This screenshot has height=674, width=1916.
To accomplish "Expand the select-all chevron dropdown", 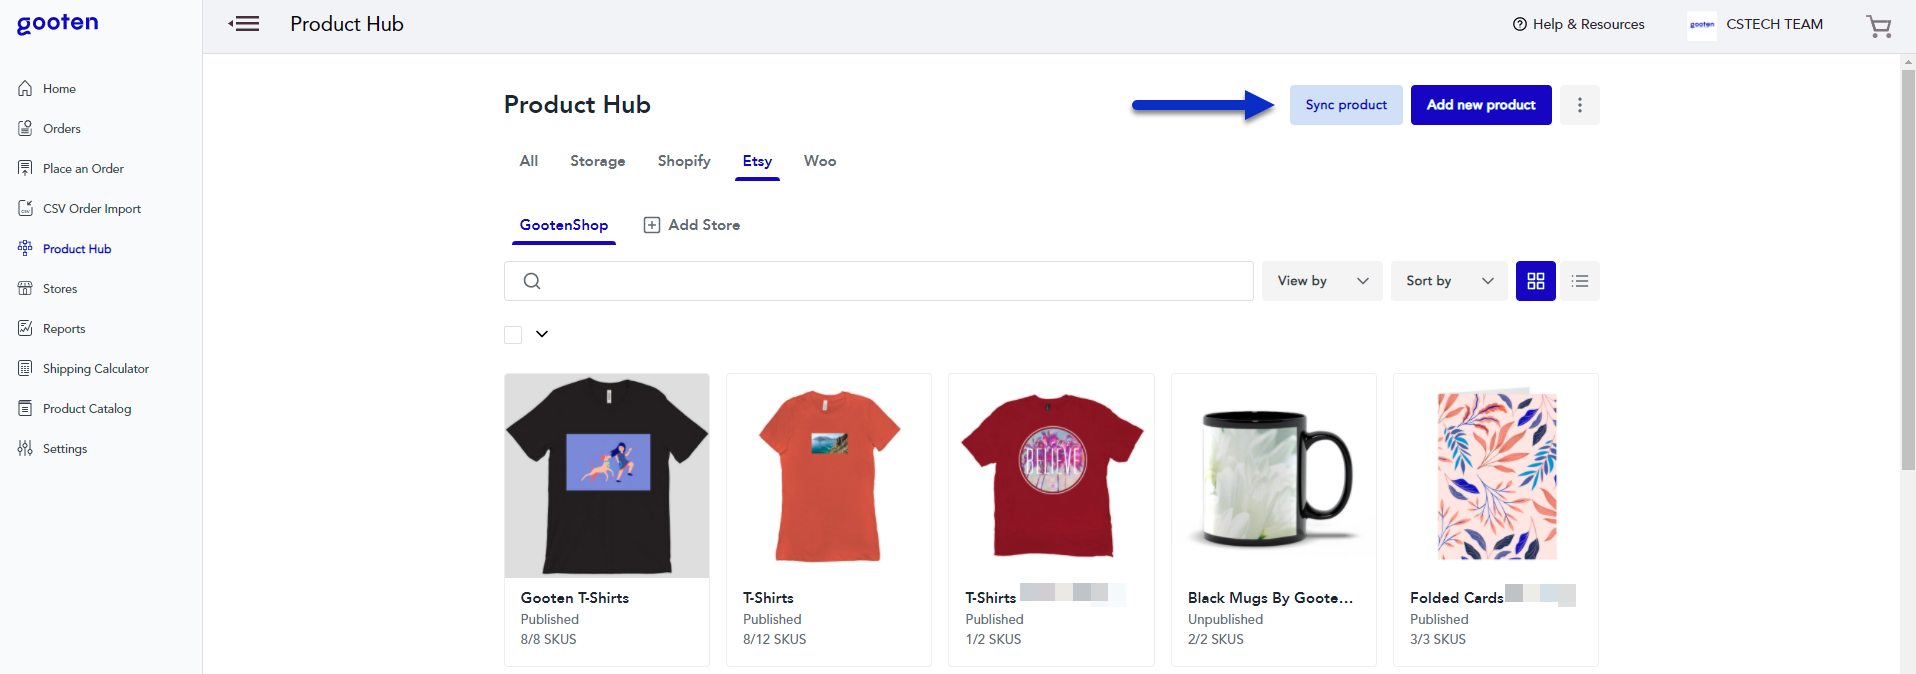I will click(x=542, y=334).
